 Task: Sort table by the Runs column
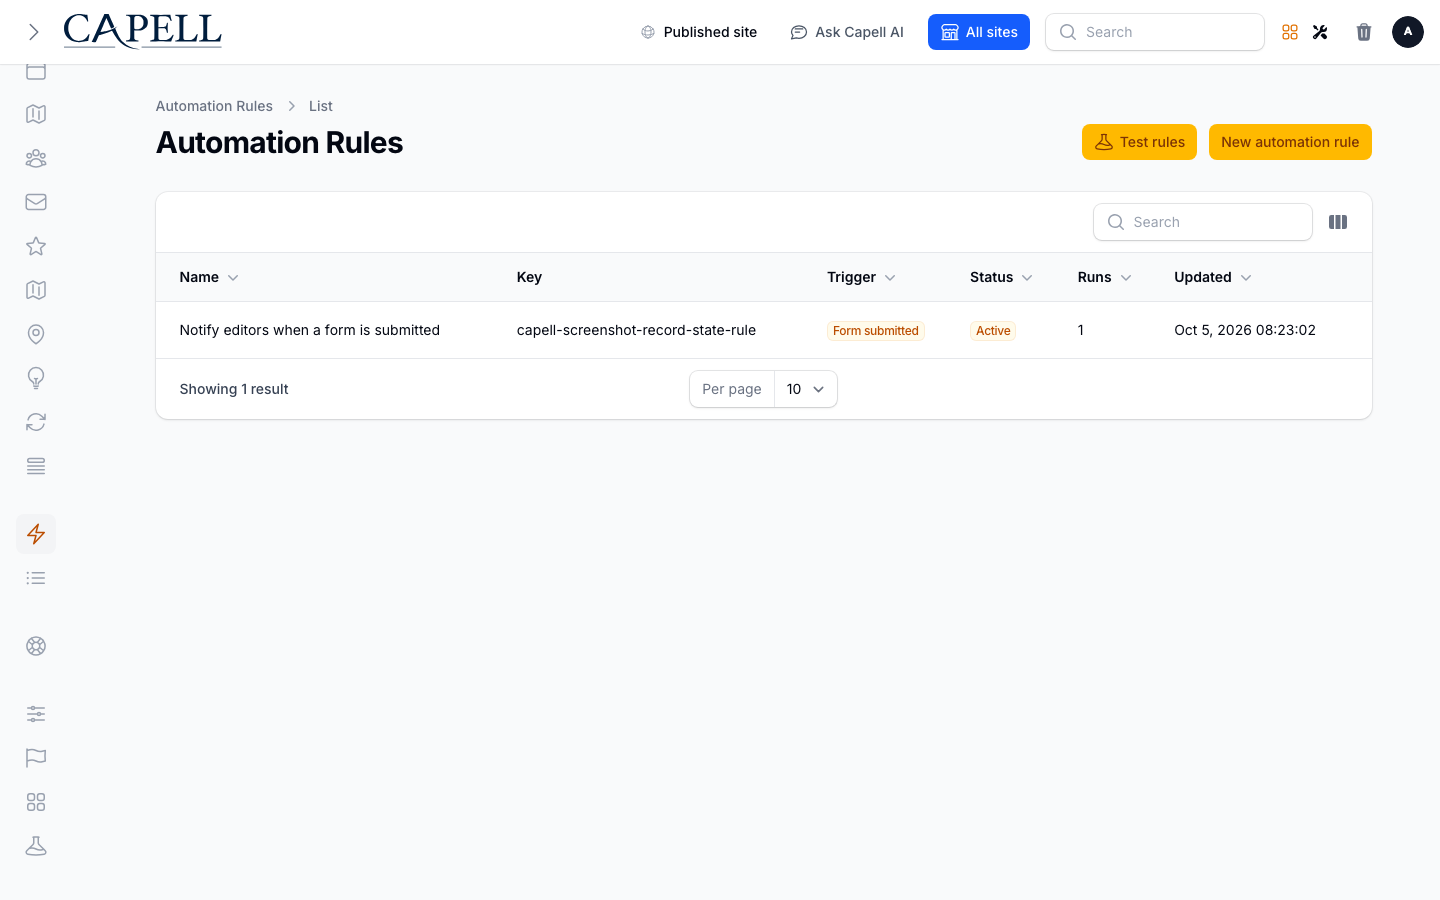point(1105,277)
